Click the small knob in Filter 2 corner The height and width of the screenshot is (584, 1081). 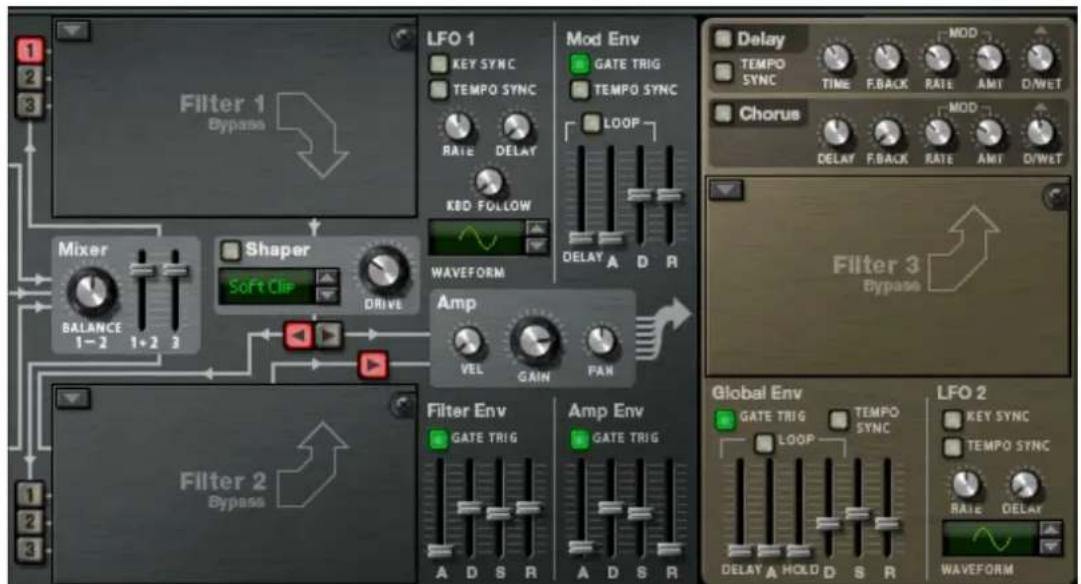[403, 405]
